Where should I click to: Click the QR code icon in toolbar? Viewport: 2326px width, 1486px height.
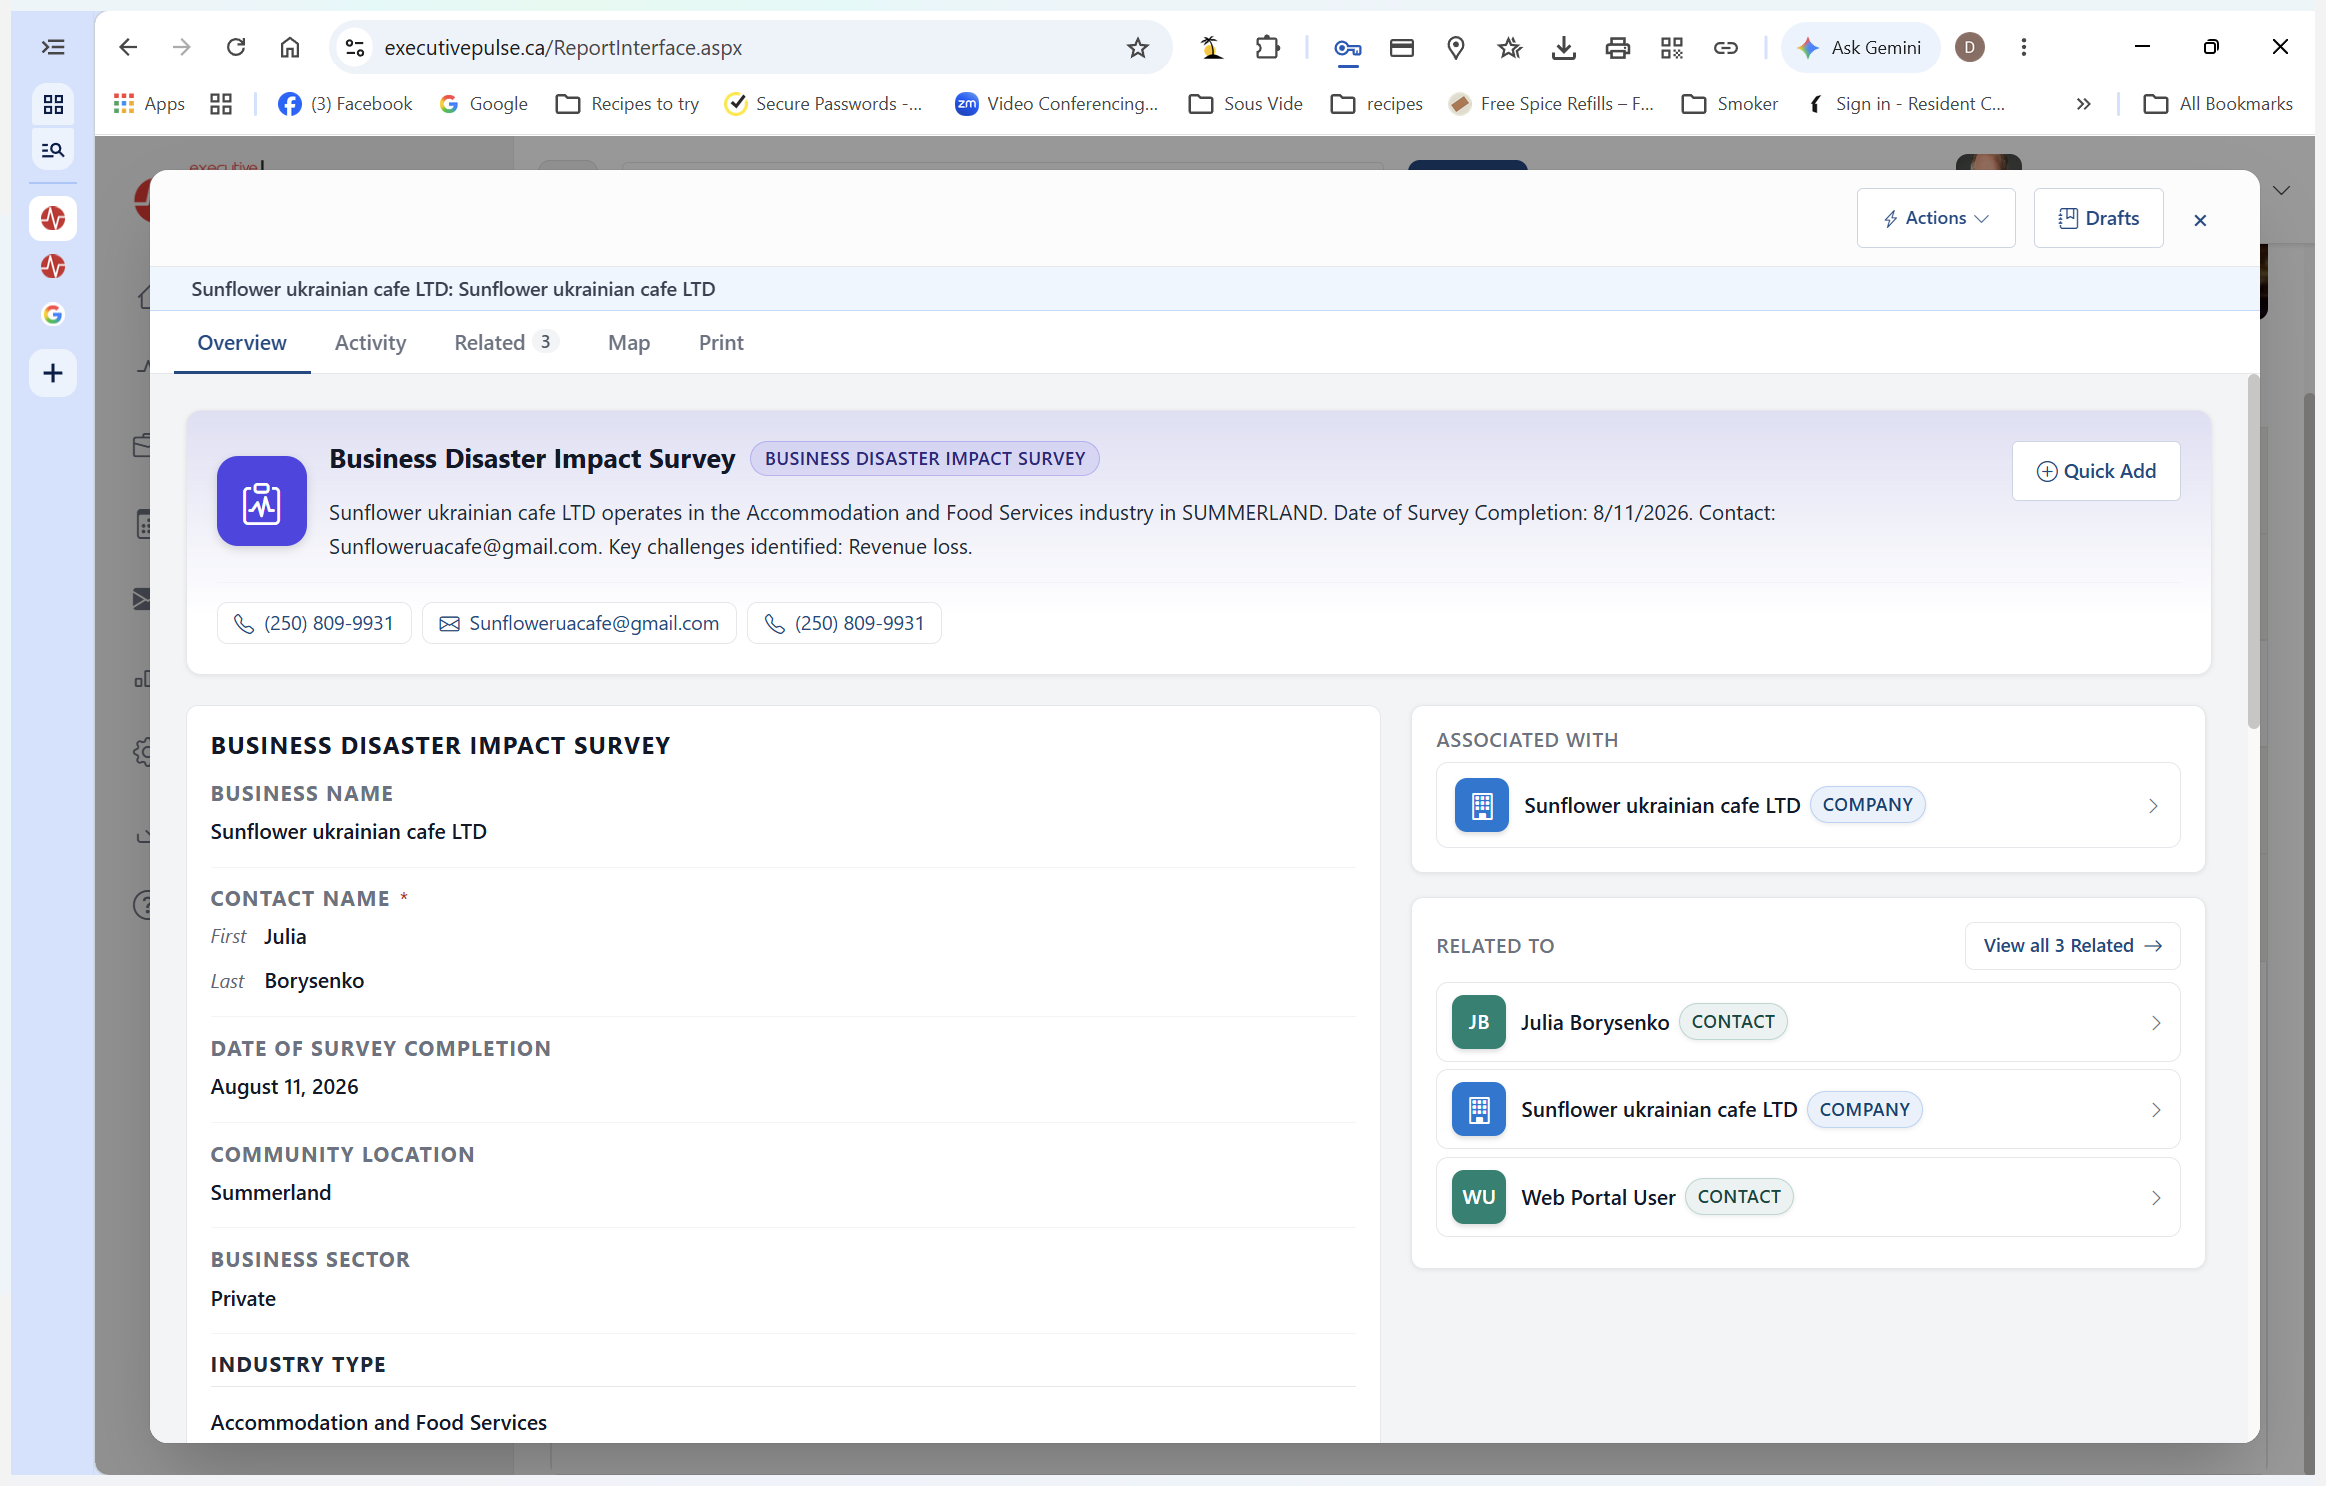point(1672,47)
